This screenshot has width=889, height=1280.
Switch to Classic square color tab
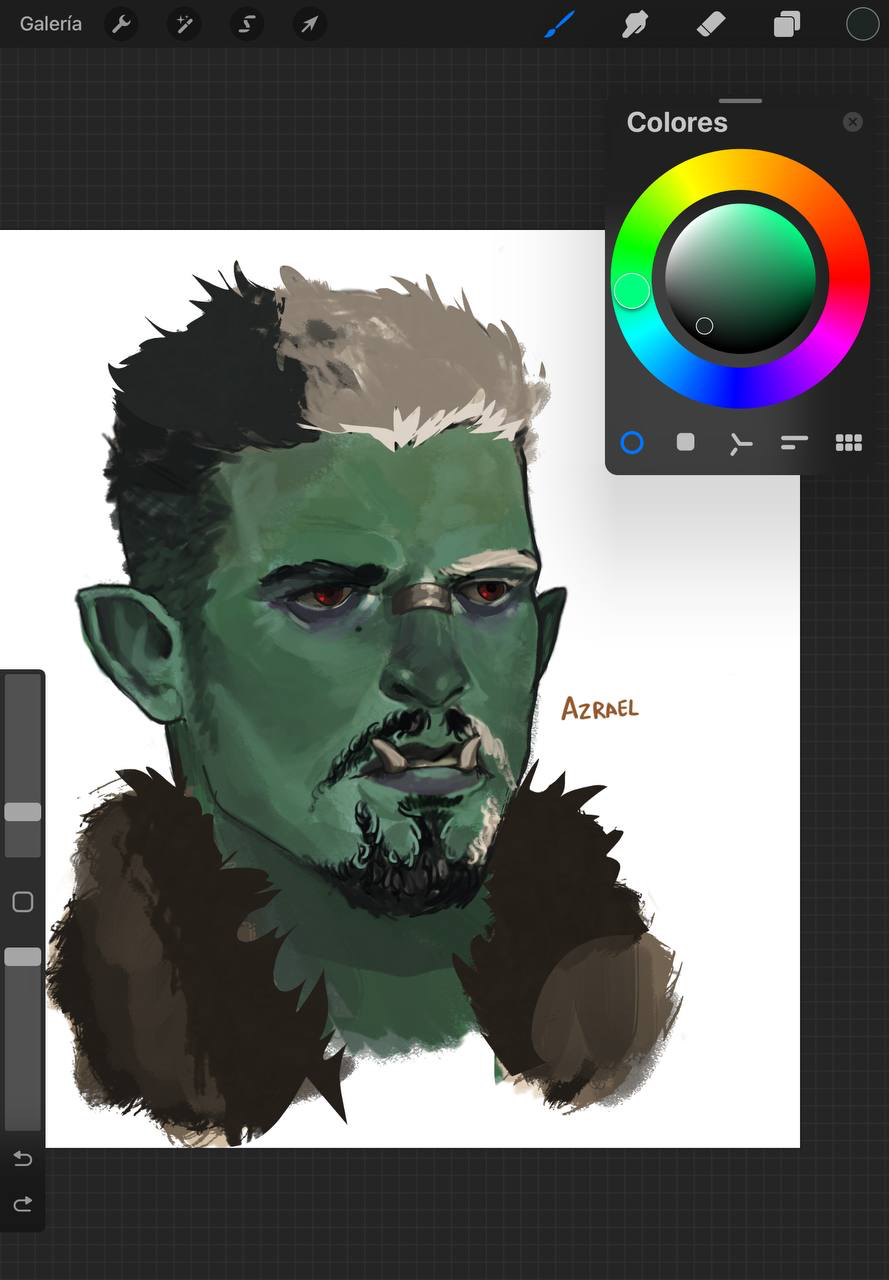685,442
